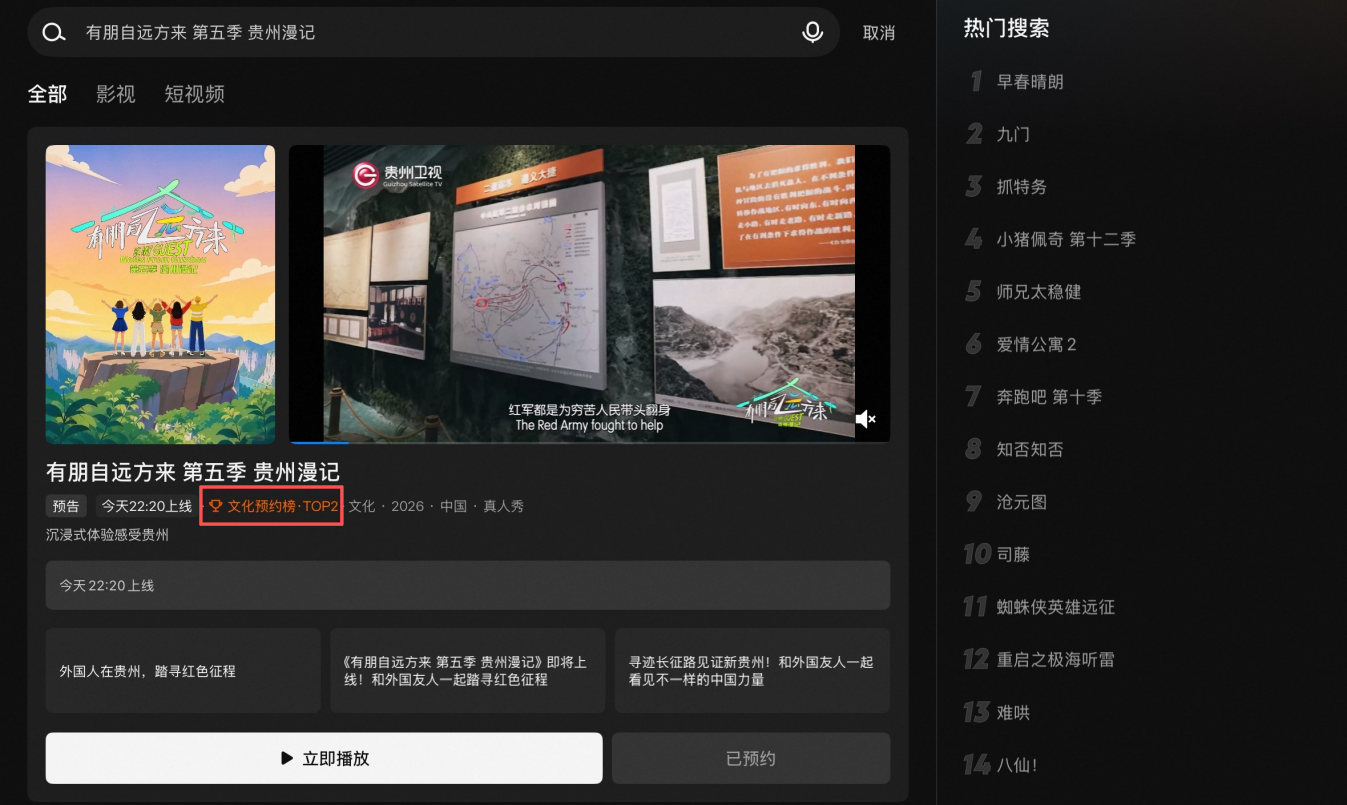
Task: Click the search magnifier icon
Action: [53, 33]
